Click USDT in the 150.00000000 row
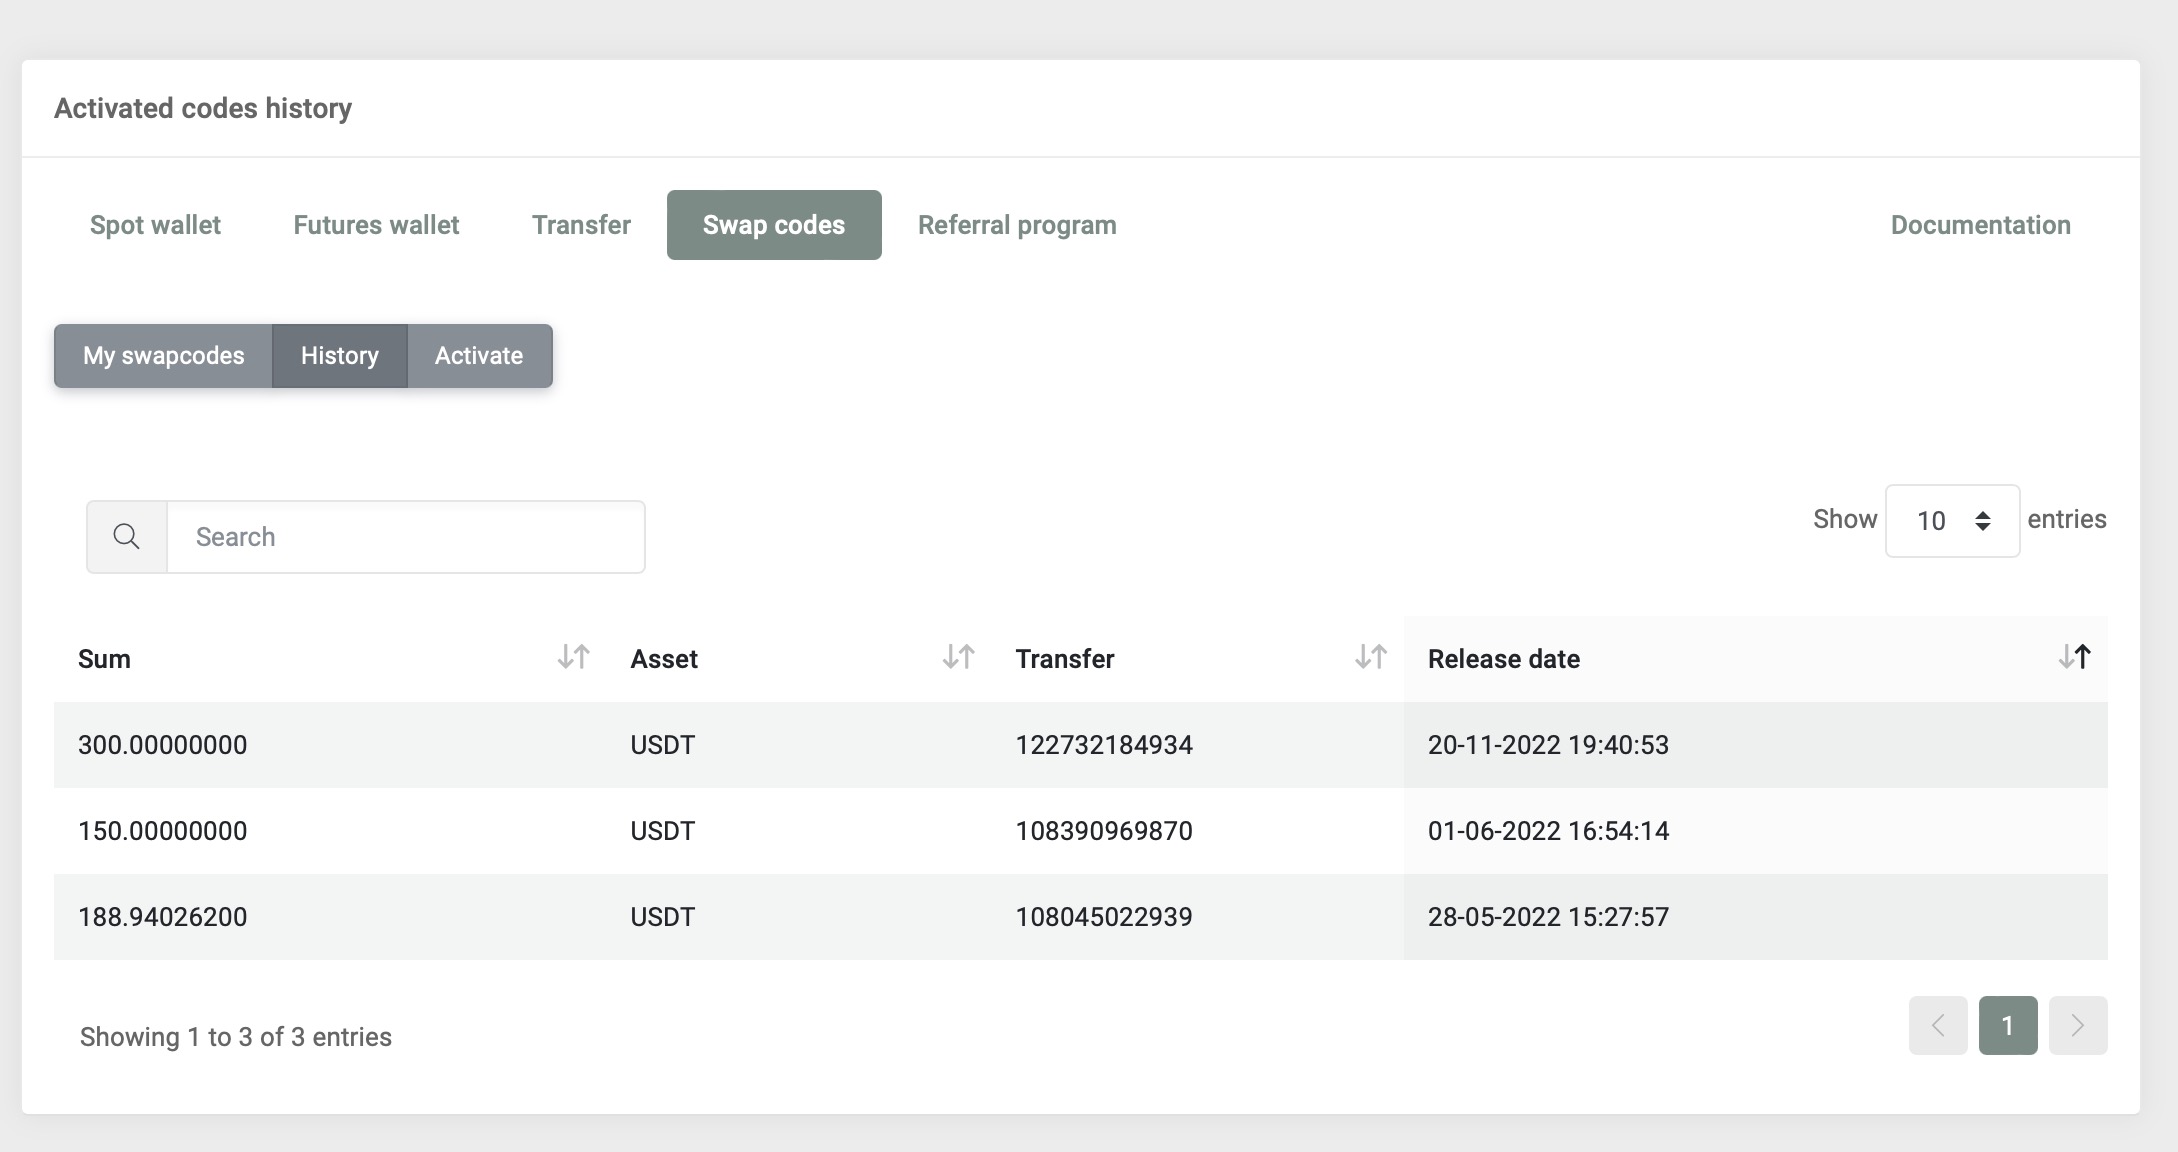 pyautogui.click(x=662, y=831)
